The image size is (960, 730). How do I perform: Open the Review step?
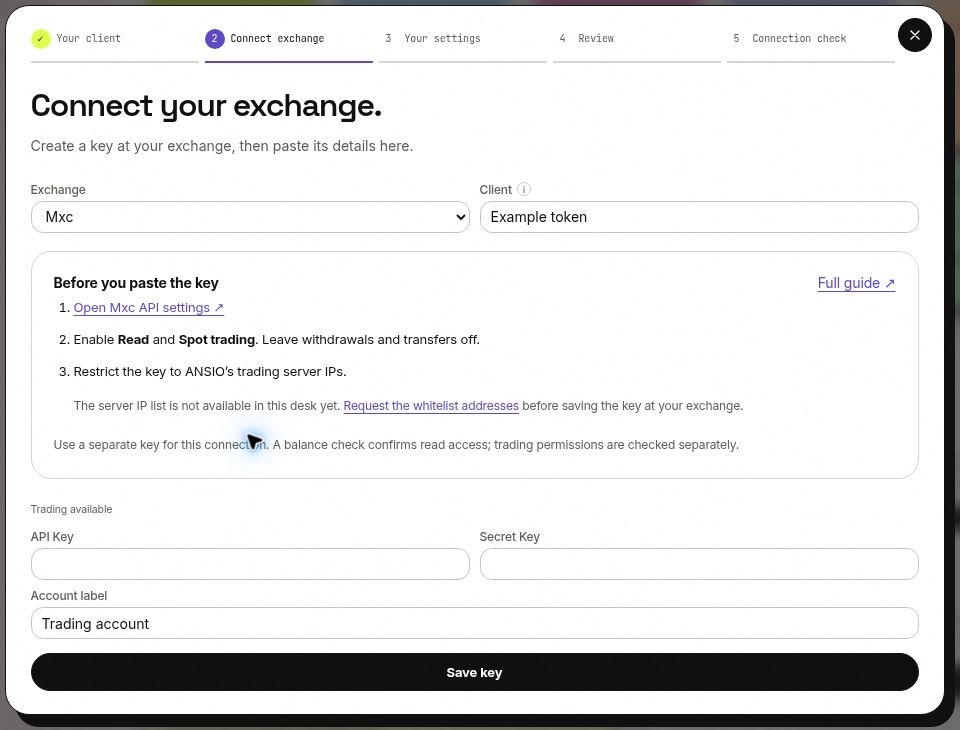click(x=637, y=43)
